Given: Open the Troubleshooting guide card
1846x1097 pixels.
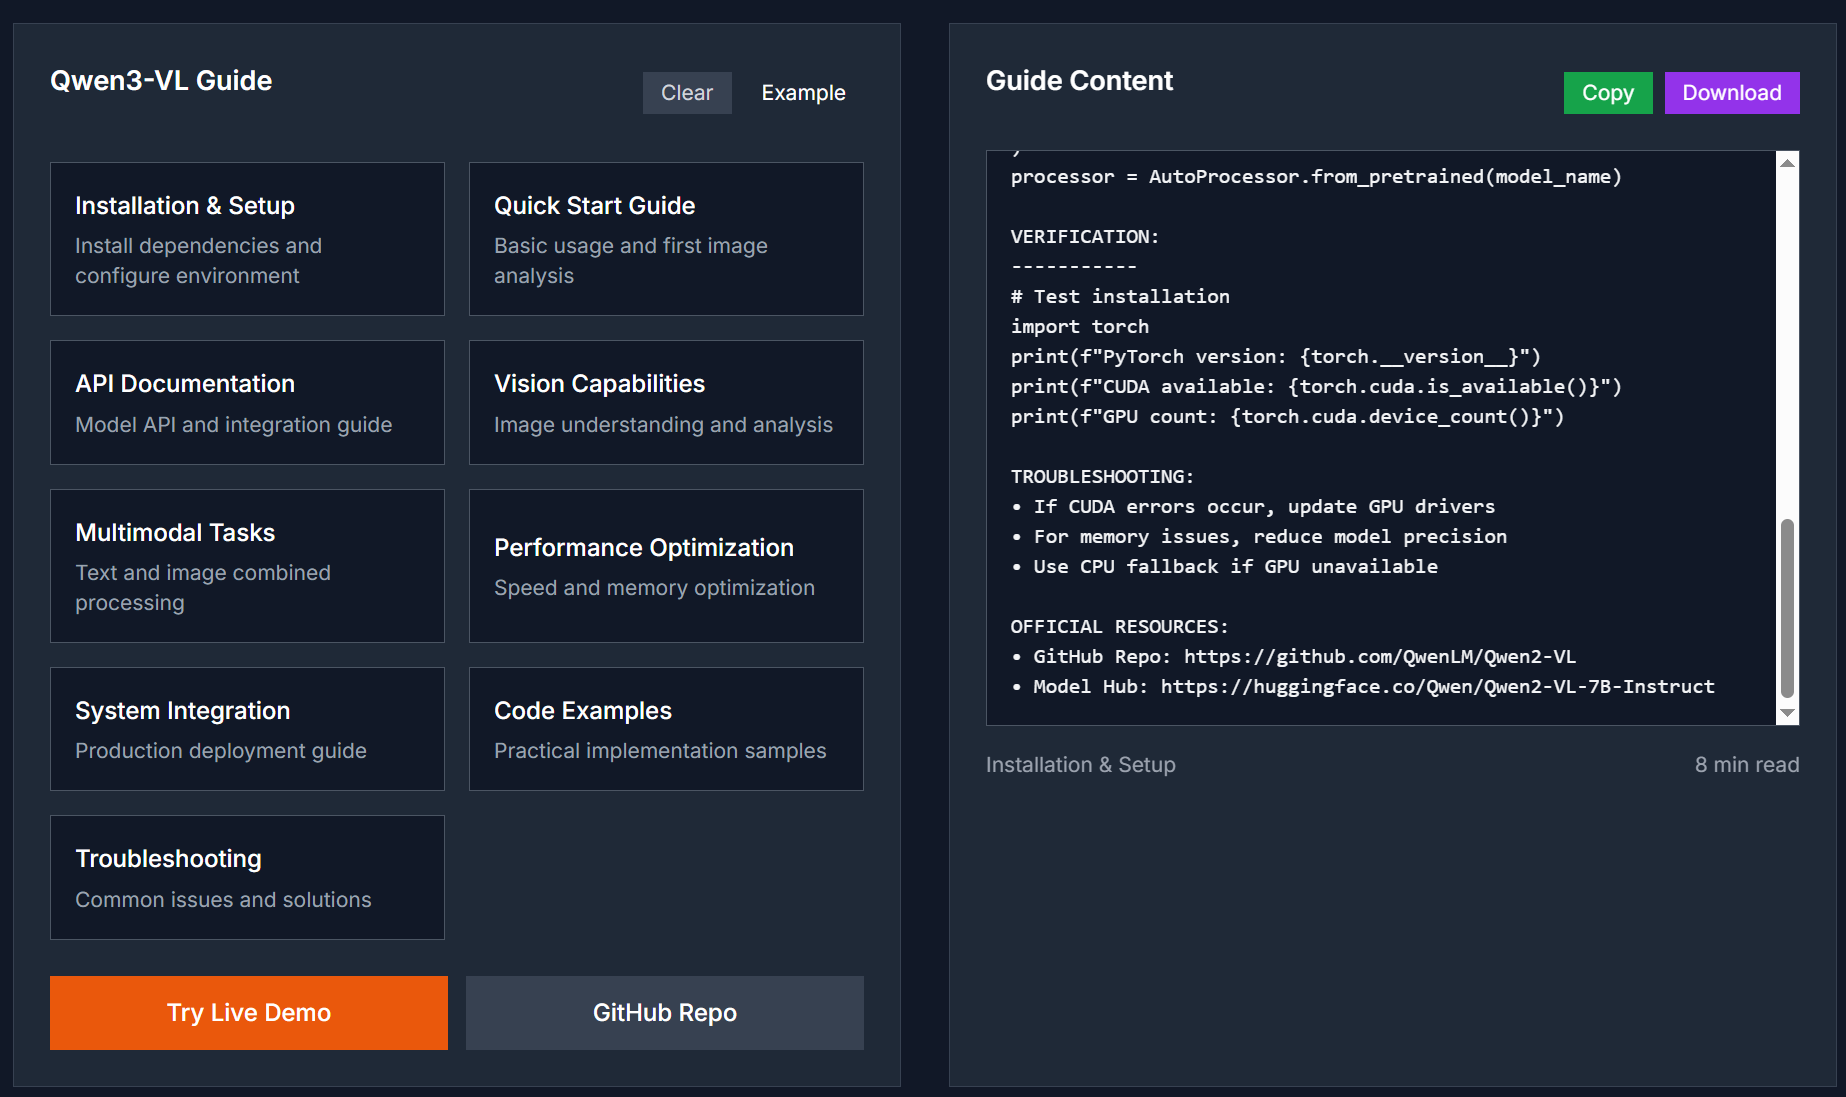Looking at the screenshot, I should coord(246,877).
